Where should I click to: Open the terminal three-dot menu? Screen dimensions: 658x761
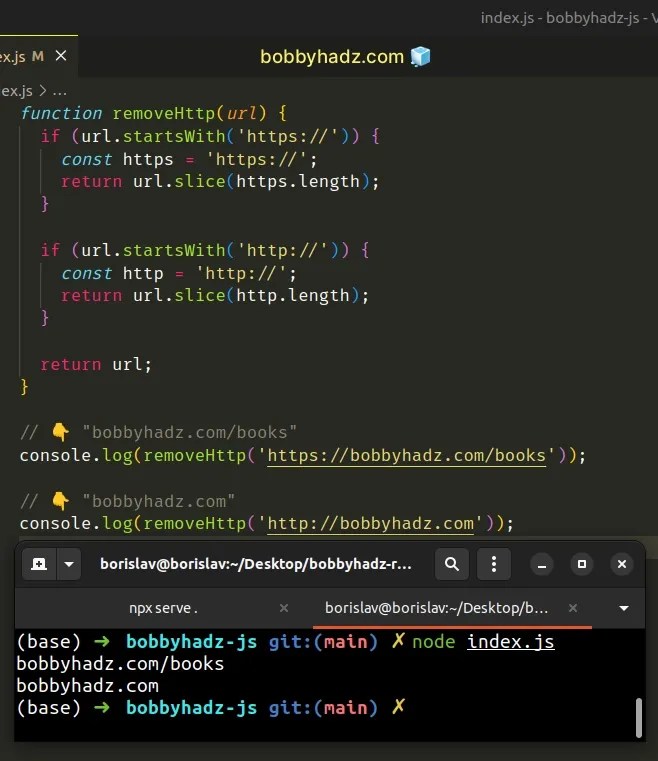click(x=494, y=564)
